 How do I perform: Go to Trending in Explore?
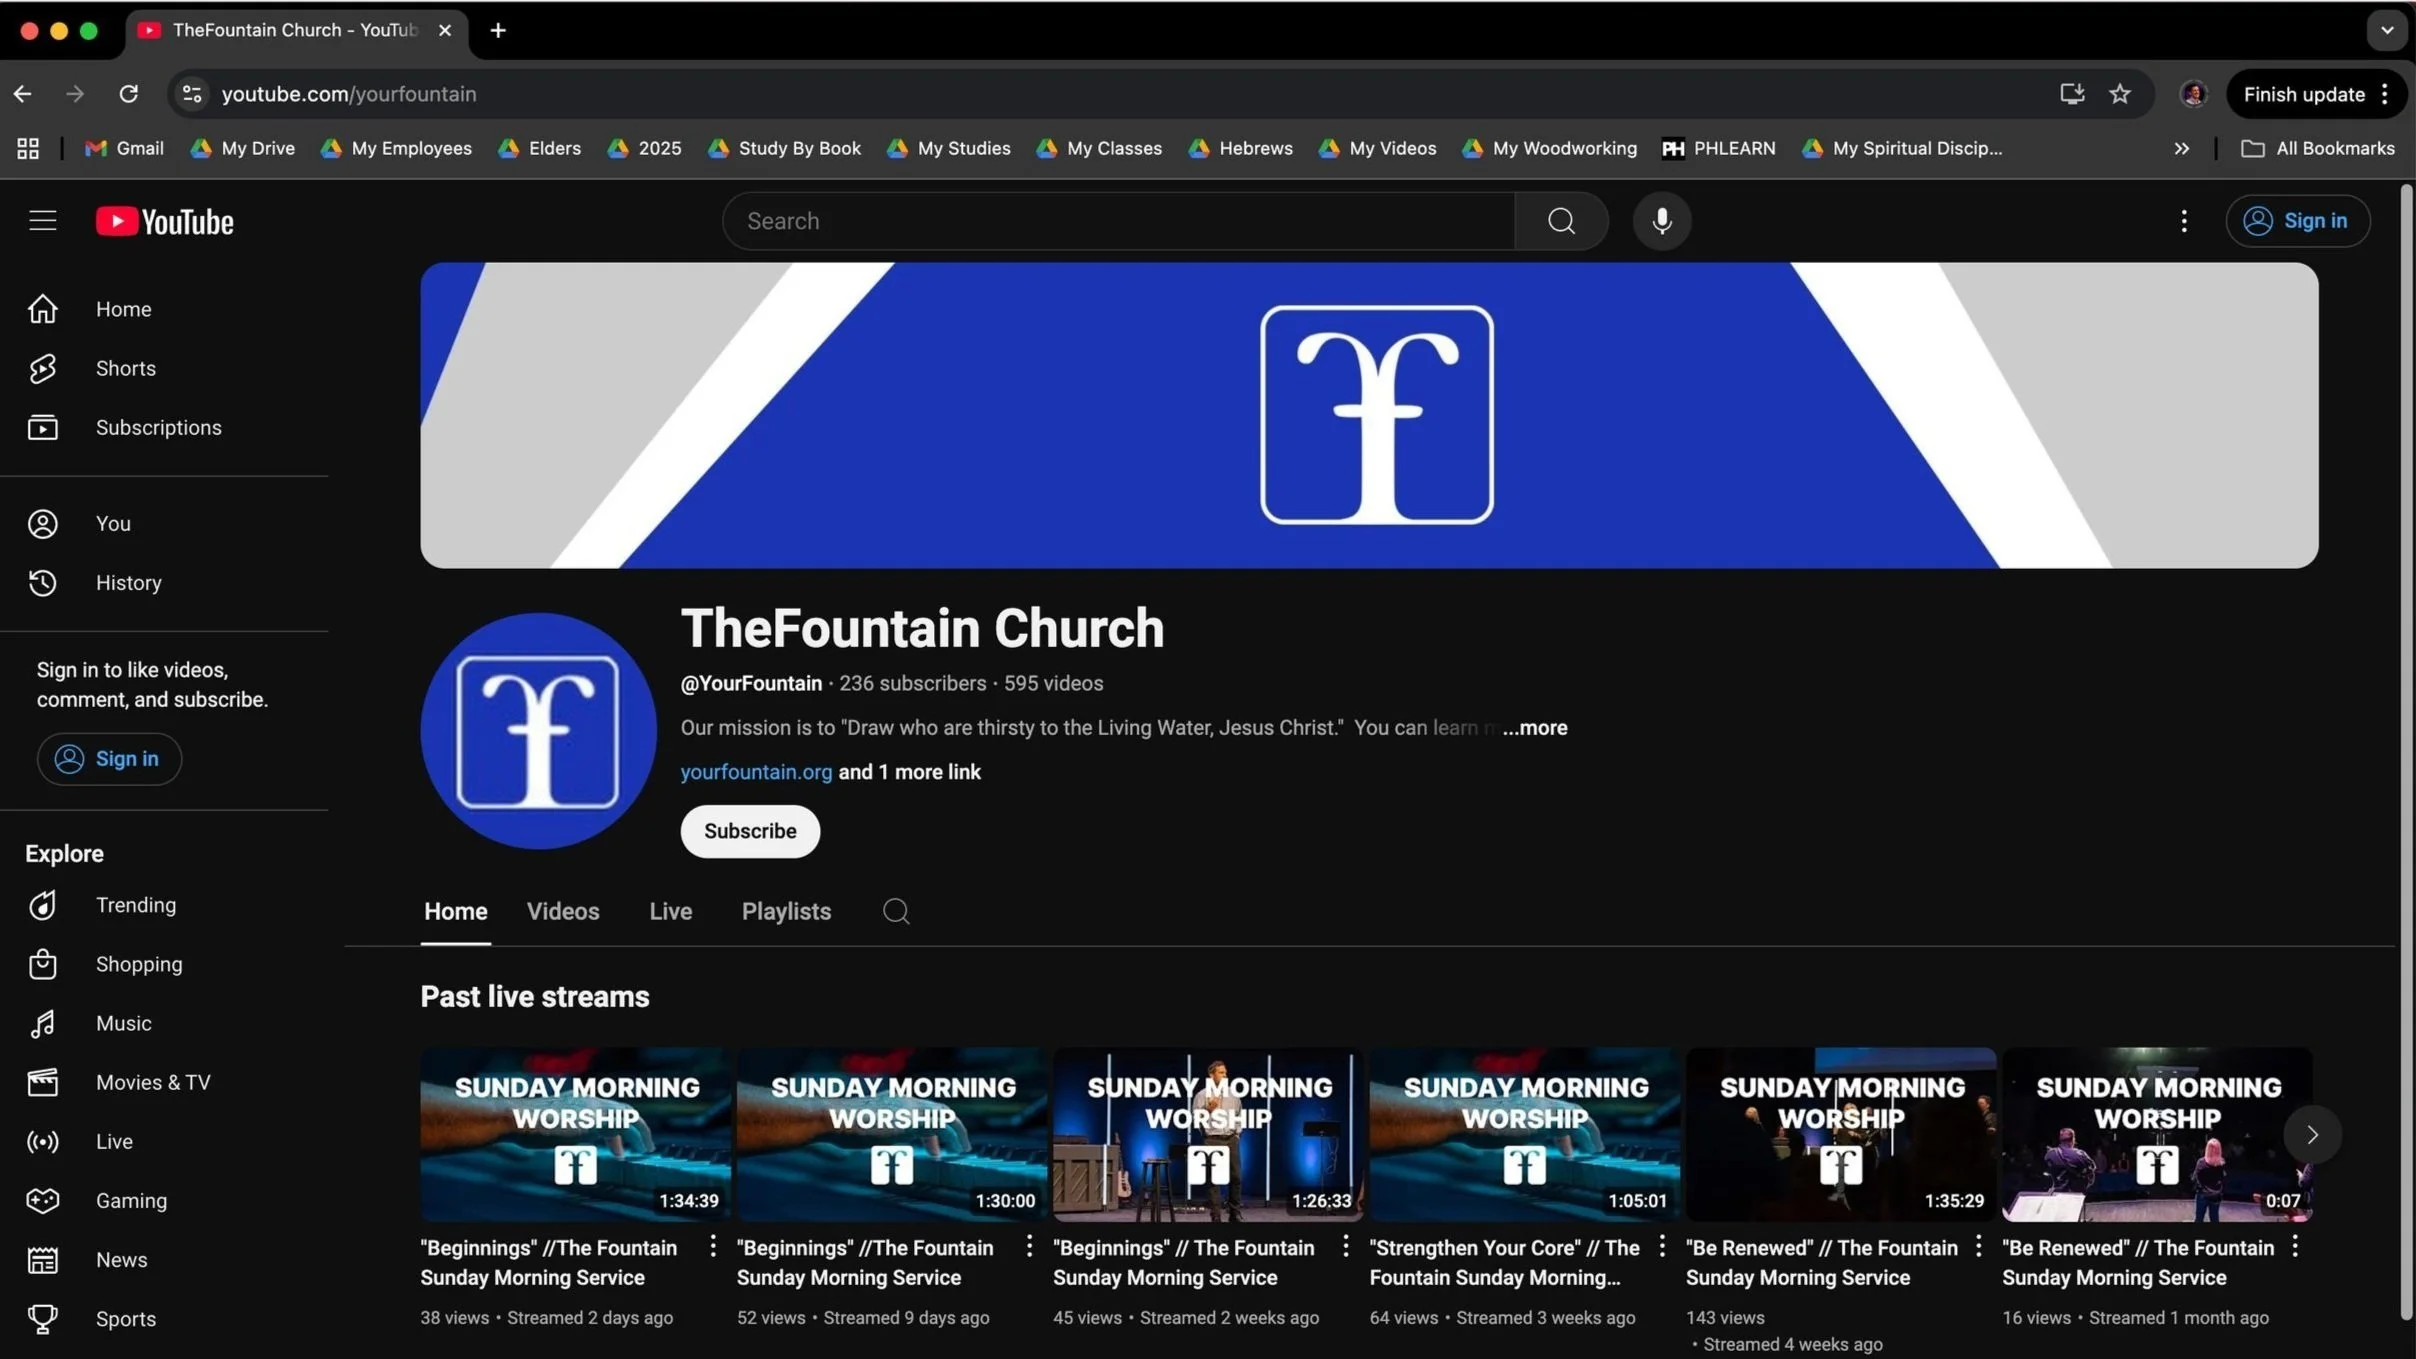click(x=135, y=905)
